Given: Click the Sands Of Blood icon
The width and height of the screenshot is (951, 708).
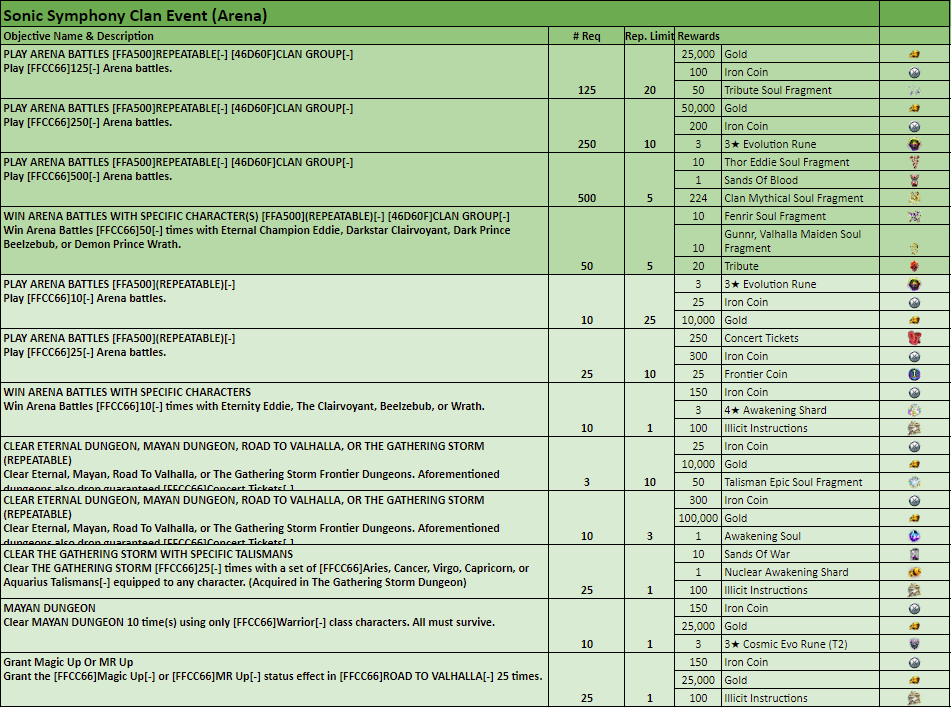Looking at the screenshot, I should tap(914, 180).
